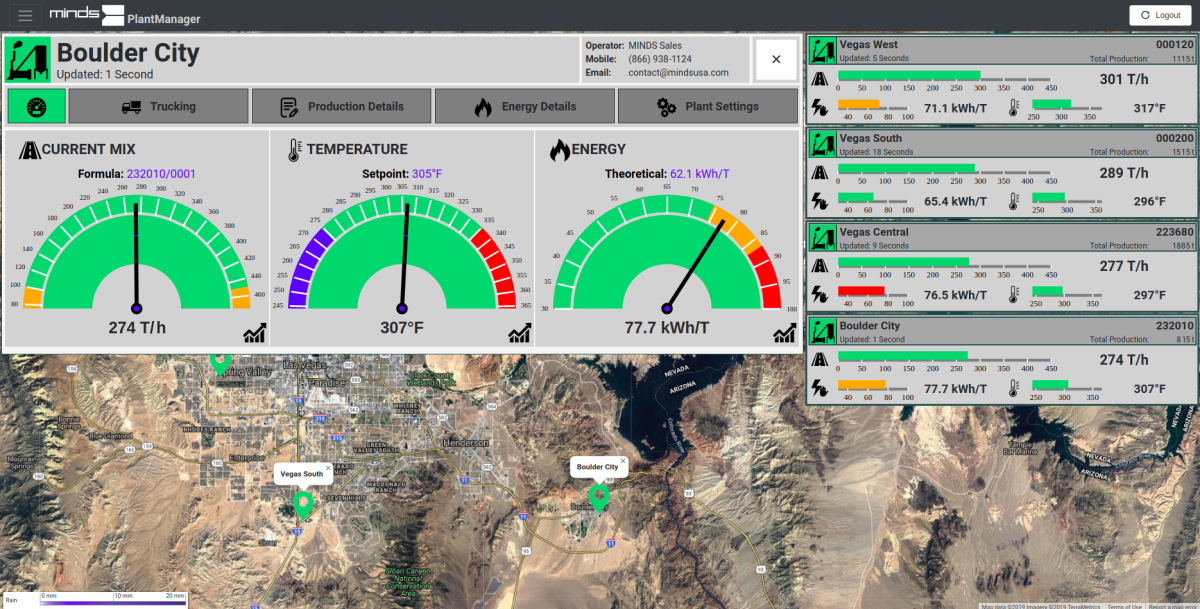Click formula link 232010/0001

pos(161,174)
